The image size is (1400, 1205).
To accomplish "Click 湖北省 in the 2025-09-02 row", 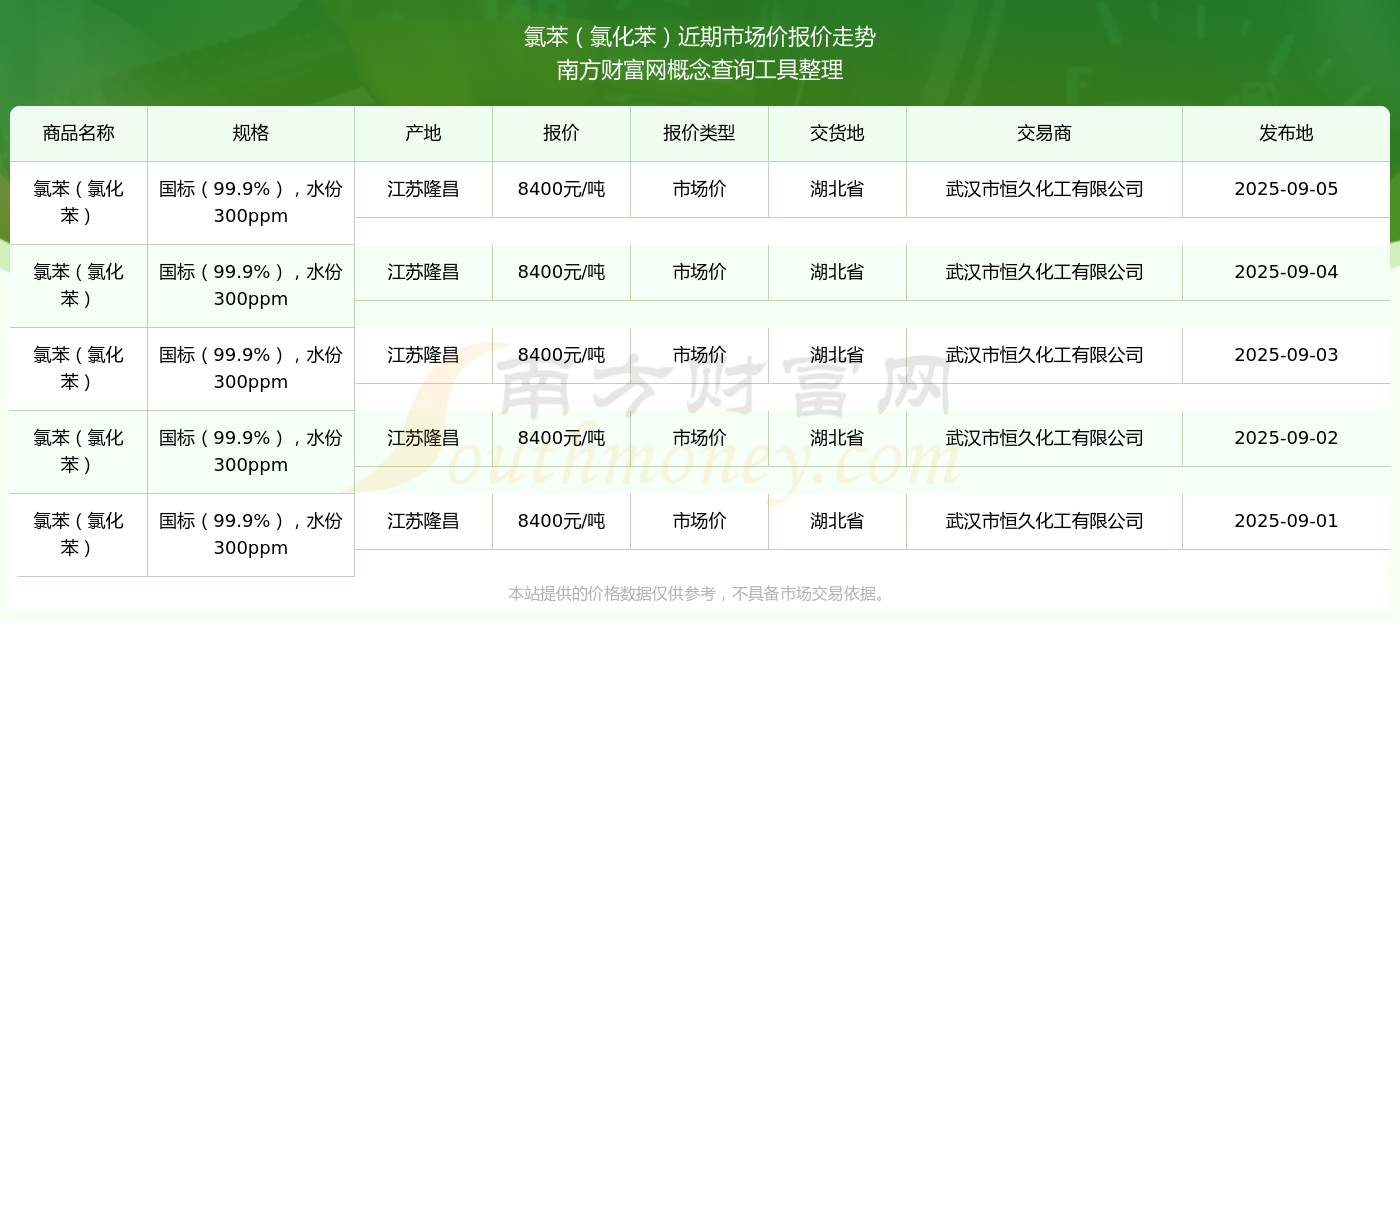I will pyautogui.click(x=838, y=438).
